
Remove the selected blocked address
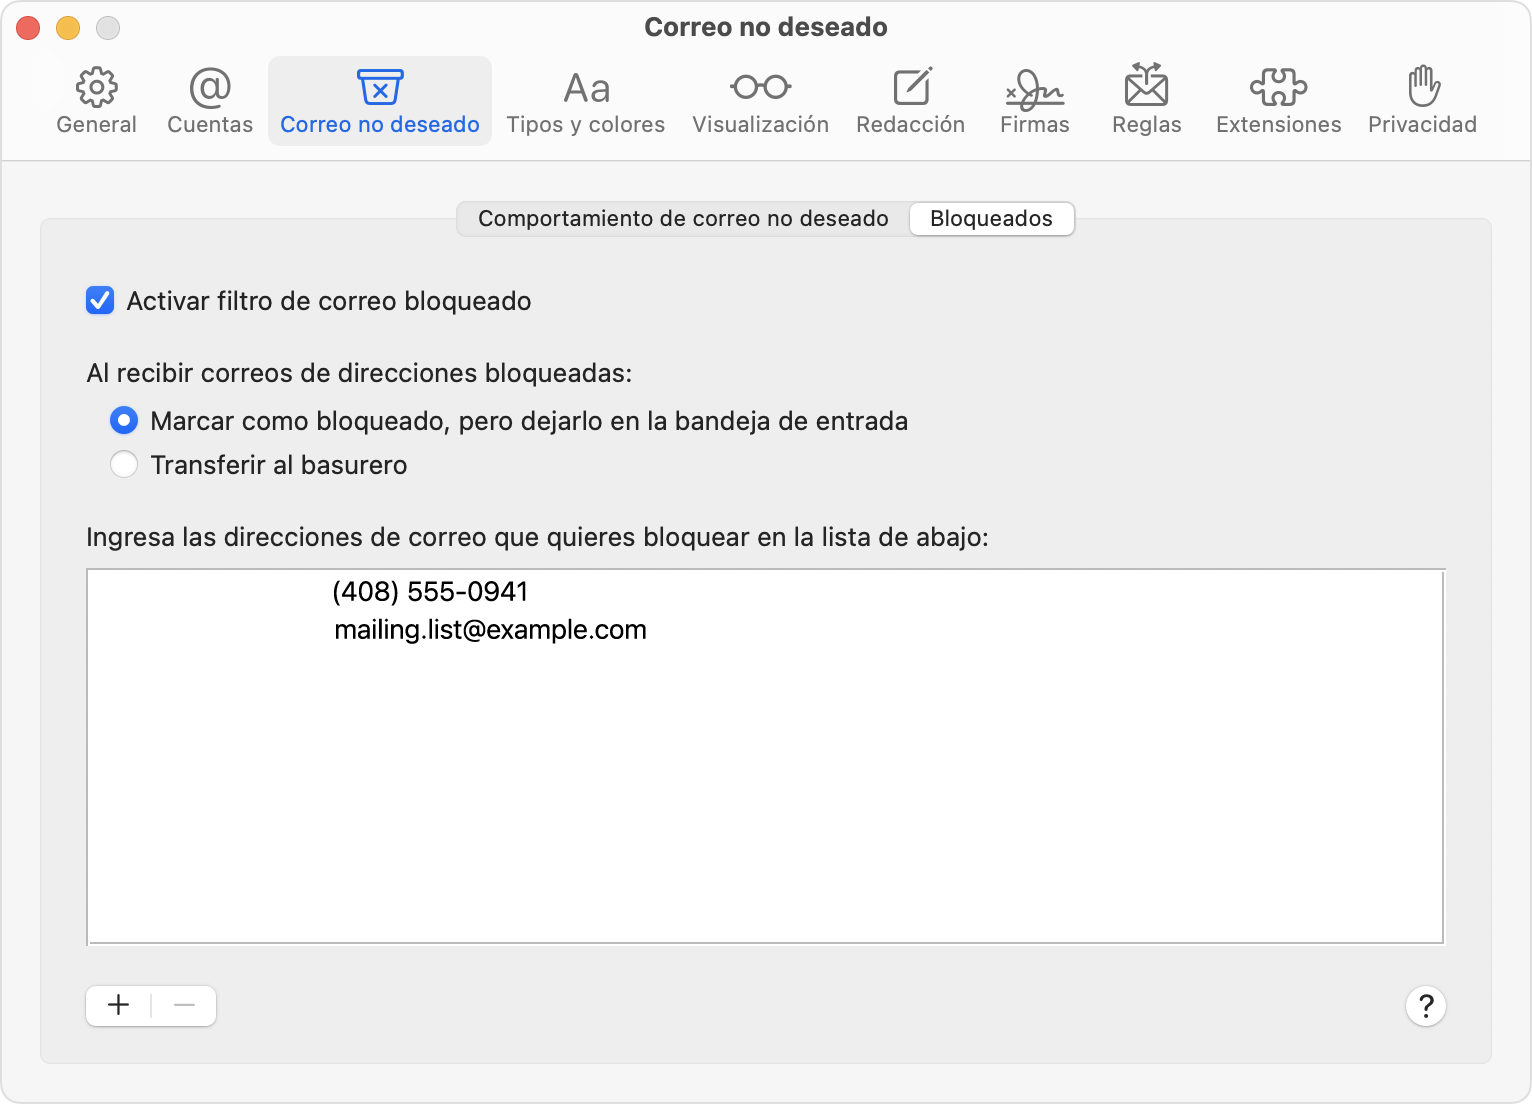point(184,1005)
